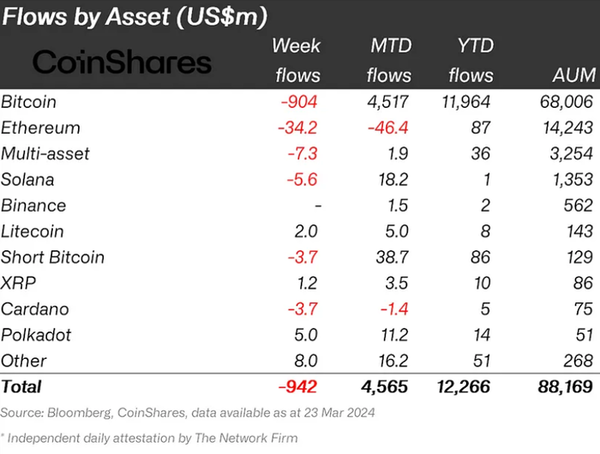Click the Multi-asset row label

click(x=45, y=154)
